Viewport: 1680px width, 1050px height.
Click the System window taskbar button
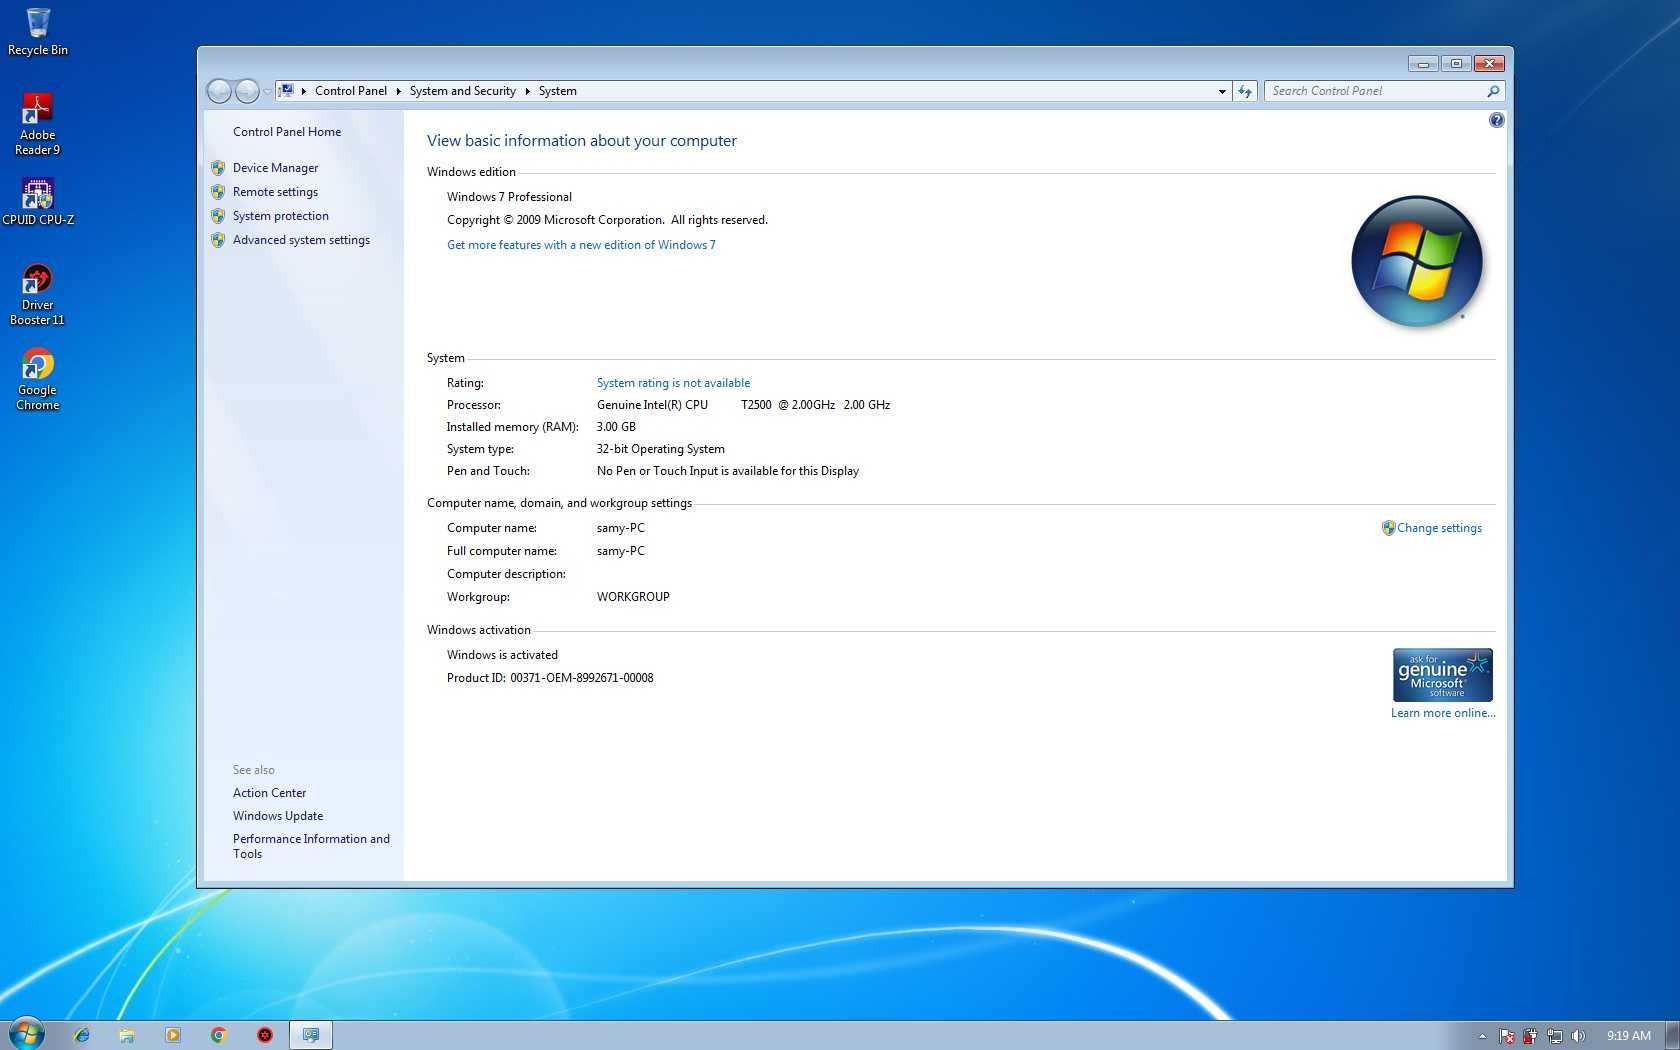(x=311, y=1035)
